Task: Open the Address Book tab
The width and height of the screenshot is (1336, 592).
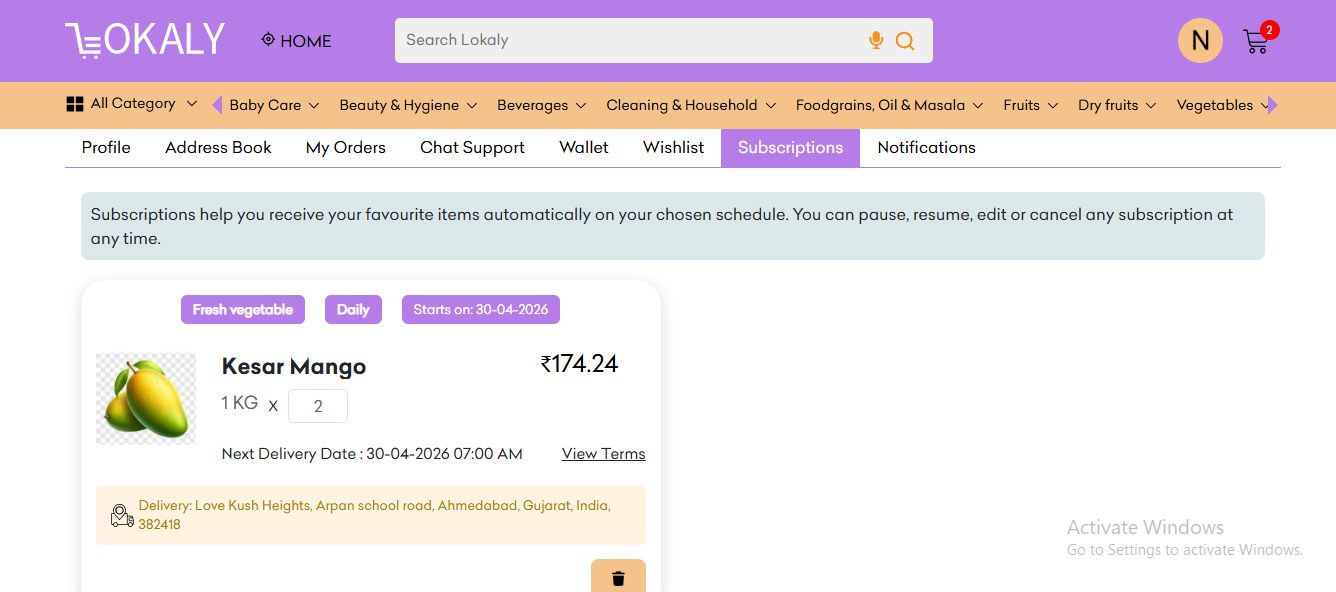Action: pyautogui.click(x=218, y=148)
